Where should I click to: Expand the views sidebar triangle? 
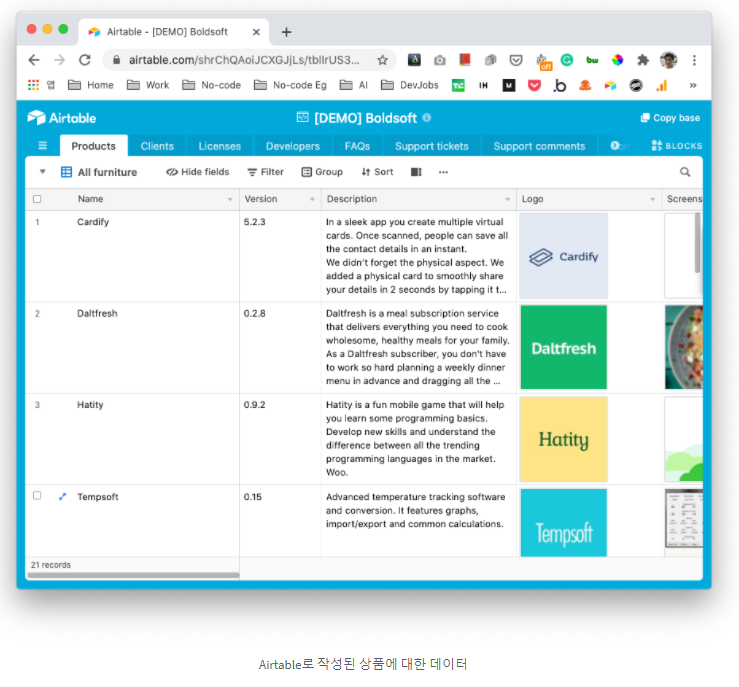42,172
